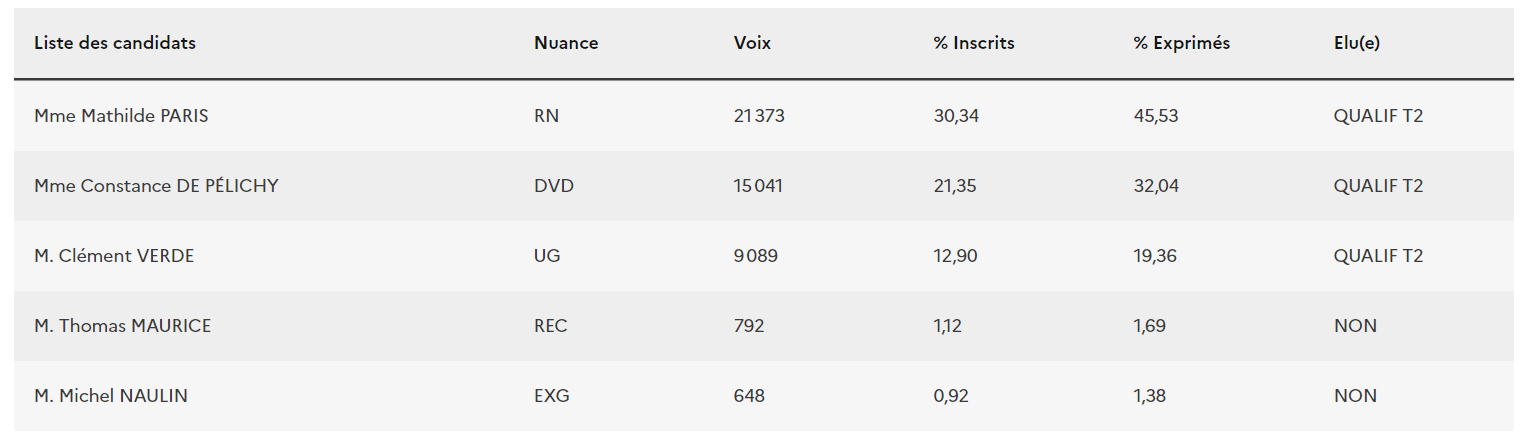1520x442 pixels.
Task: Click the 'Nuance' column header
Action: pyautogui.click(x=566, y=43)
